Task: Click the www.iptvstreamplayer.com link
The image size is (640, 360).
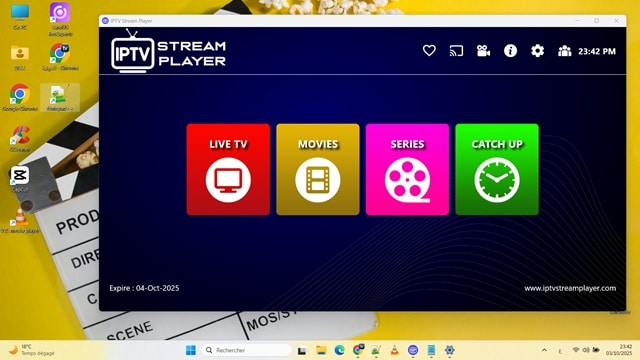Action: click(x=570, y=288)
